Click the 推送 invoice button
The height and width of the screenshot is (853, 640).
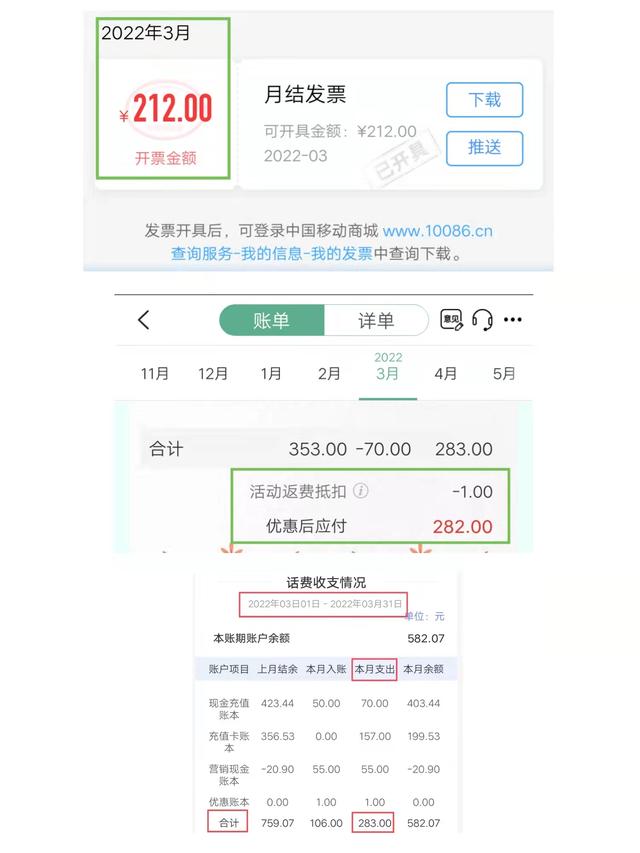click(x=484, y=148)
